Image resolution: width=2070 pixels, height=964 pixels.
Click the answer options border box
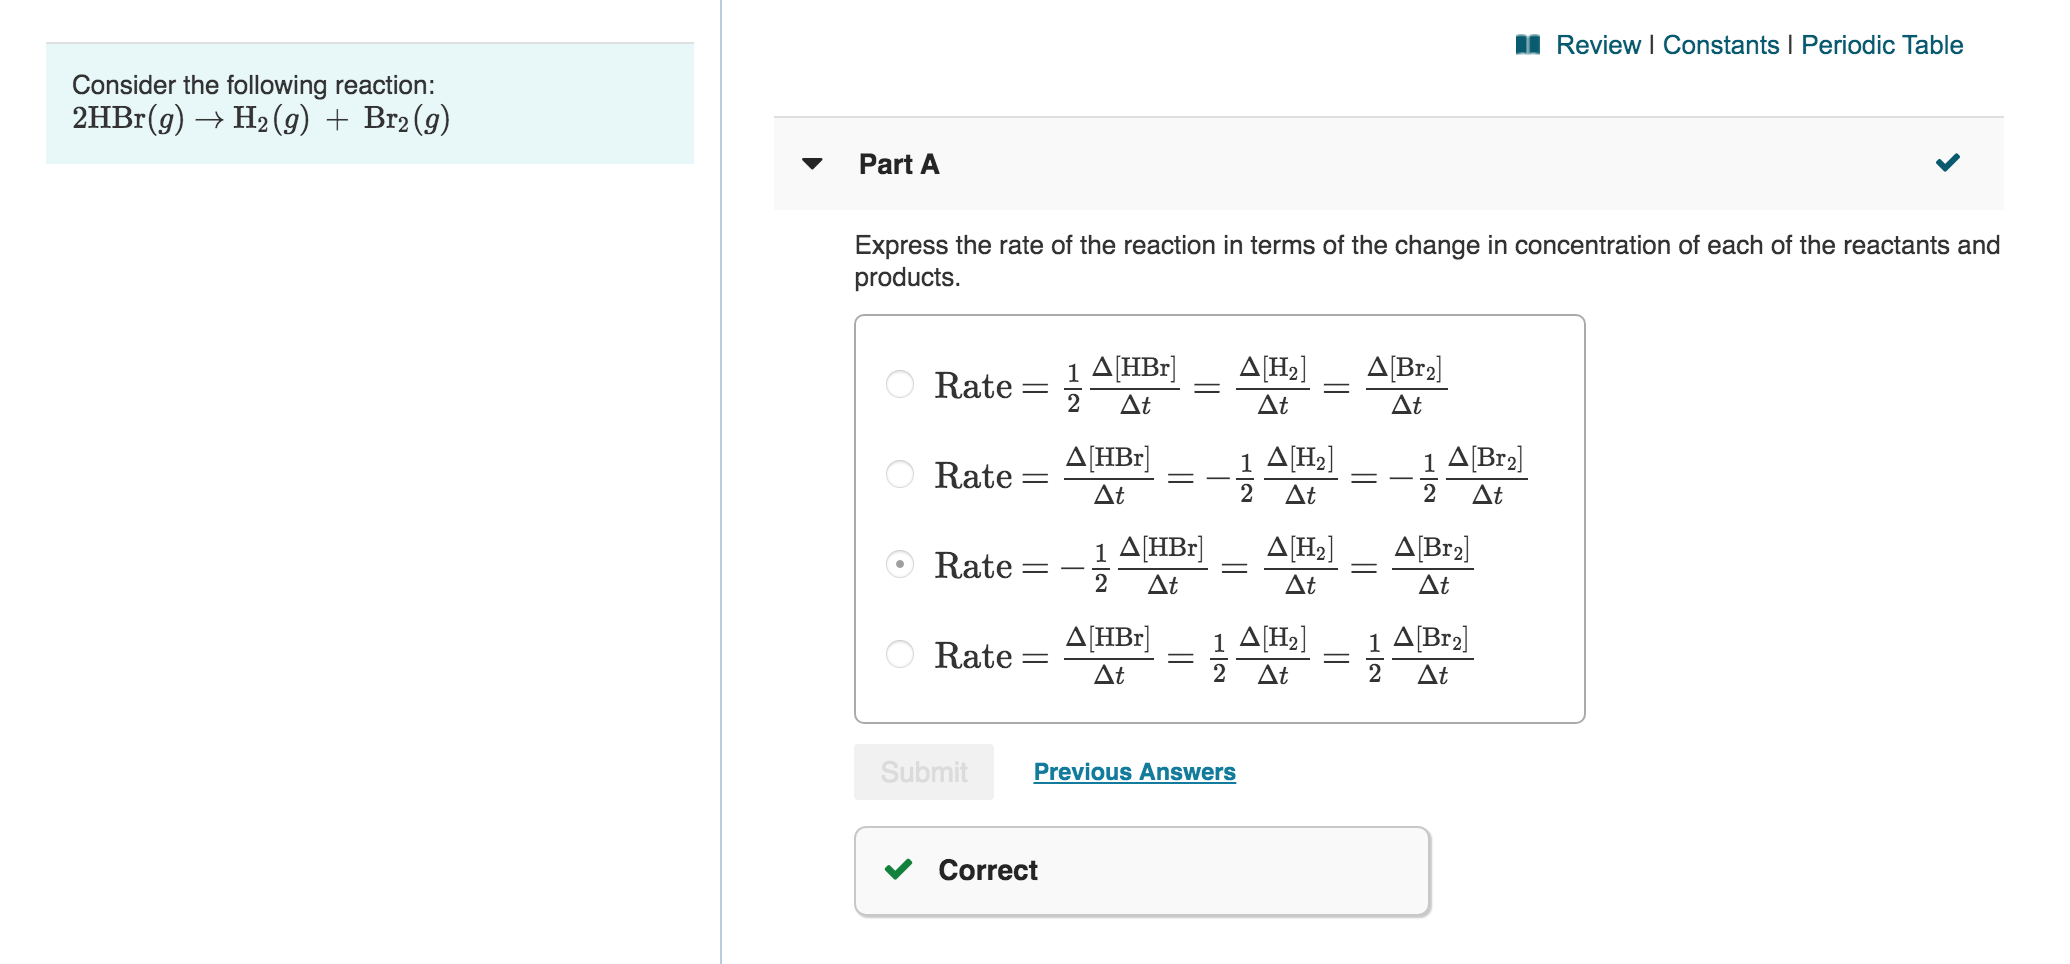pos(1220,518)
